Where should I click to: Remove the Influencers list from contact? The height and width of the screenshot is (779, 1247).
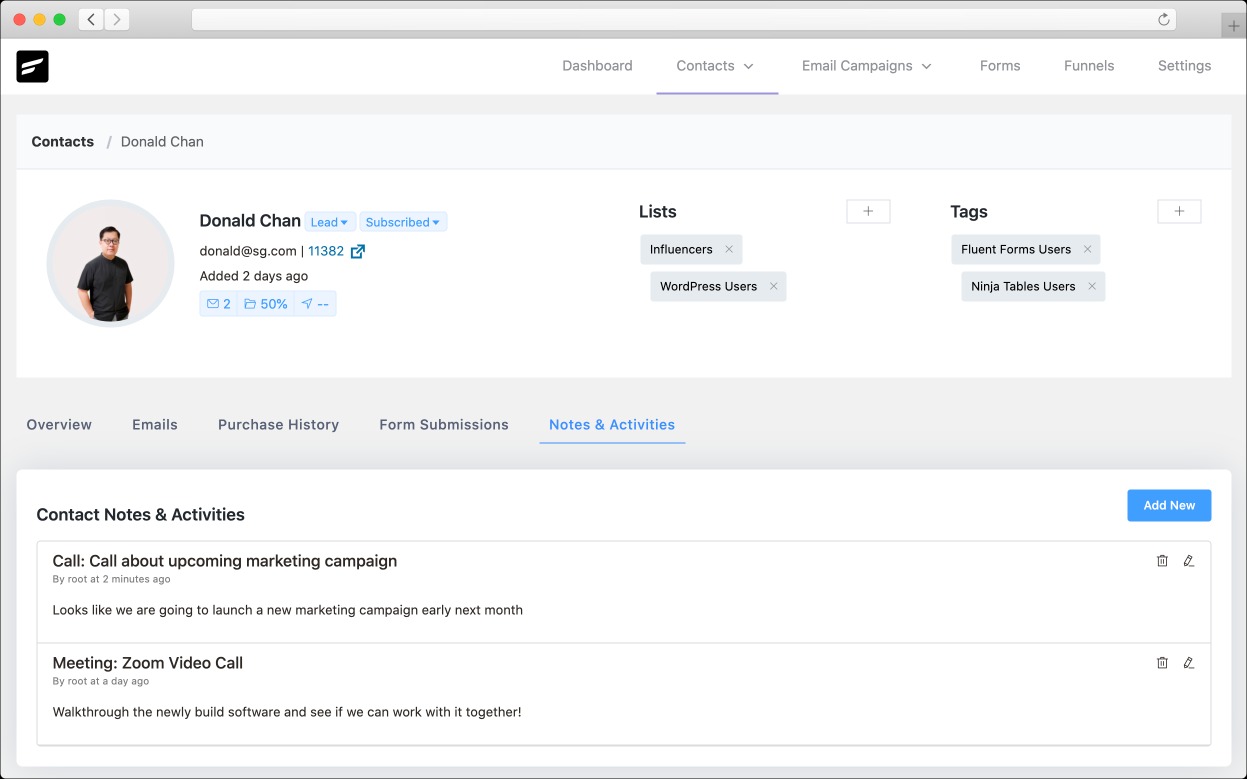coord(729,250)
